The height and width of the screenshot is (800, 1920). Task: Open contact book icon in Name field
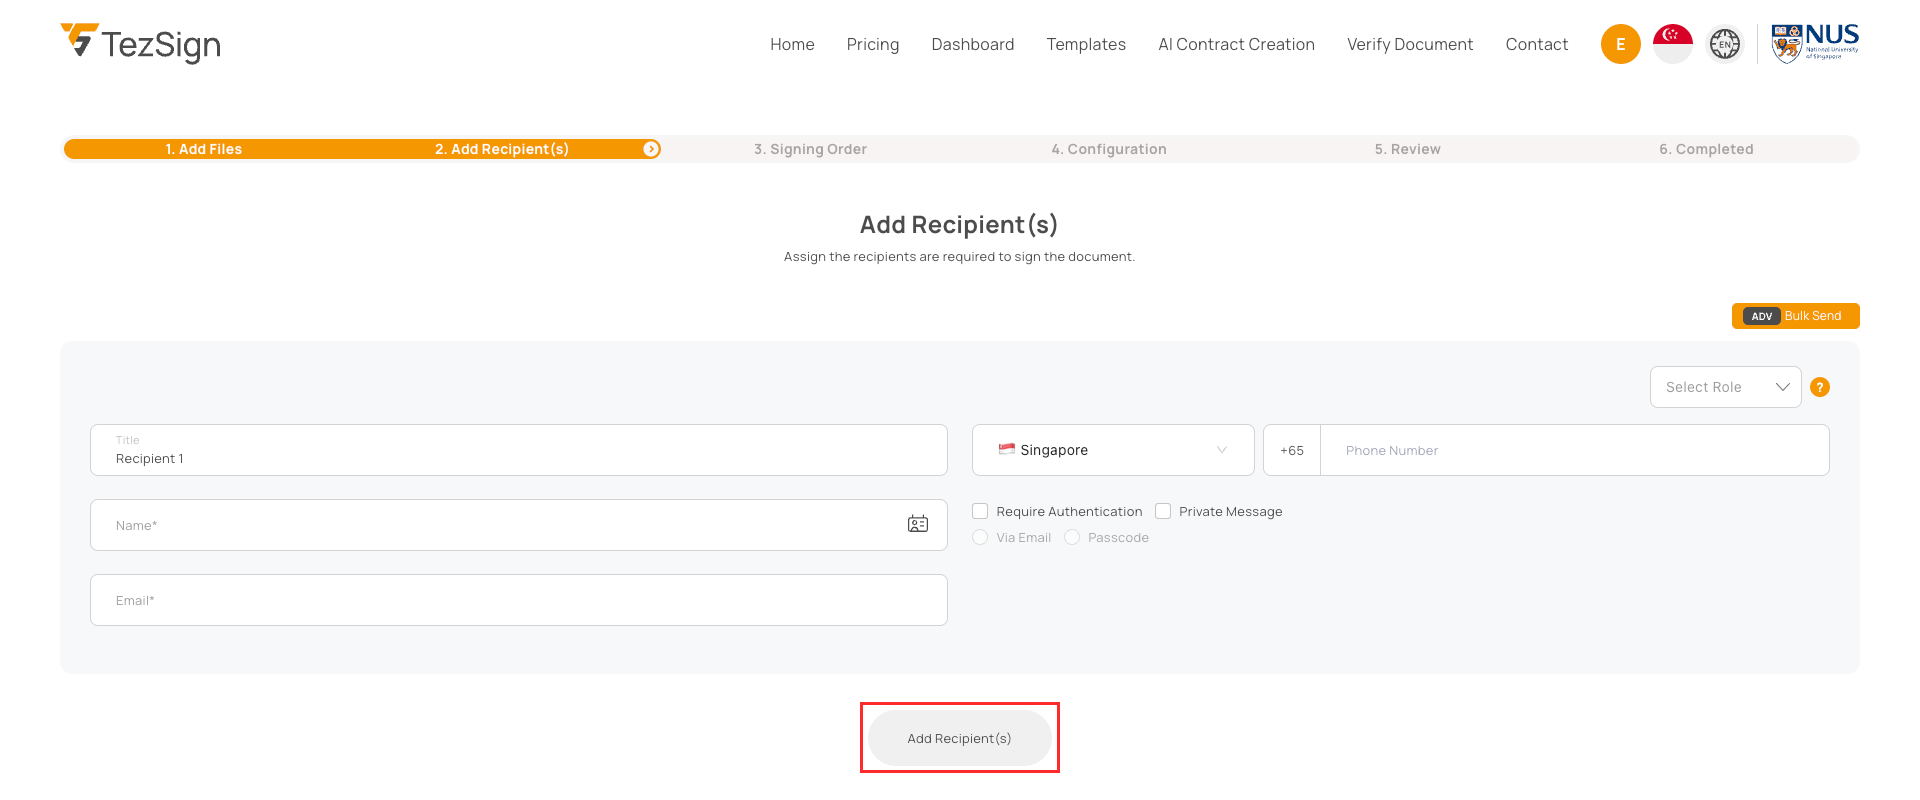point(917,524)
